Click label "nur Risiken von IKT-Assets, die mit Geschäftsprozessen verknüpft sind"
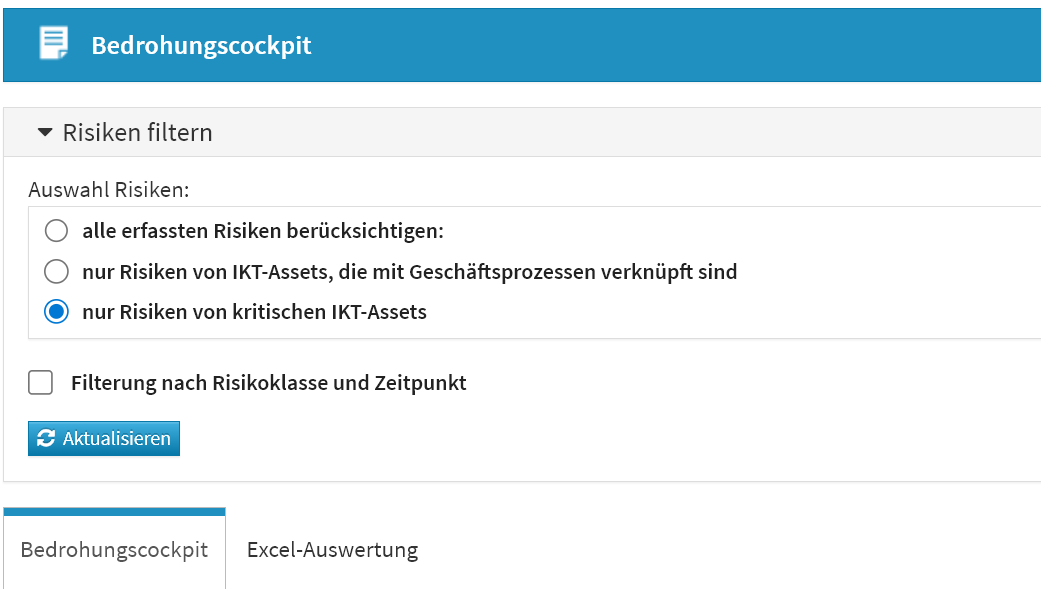 409,271
